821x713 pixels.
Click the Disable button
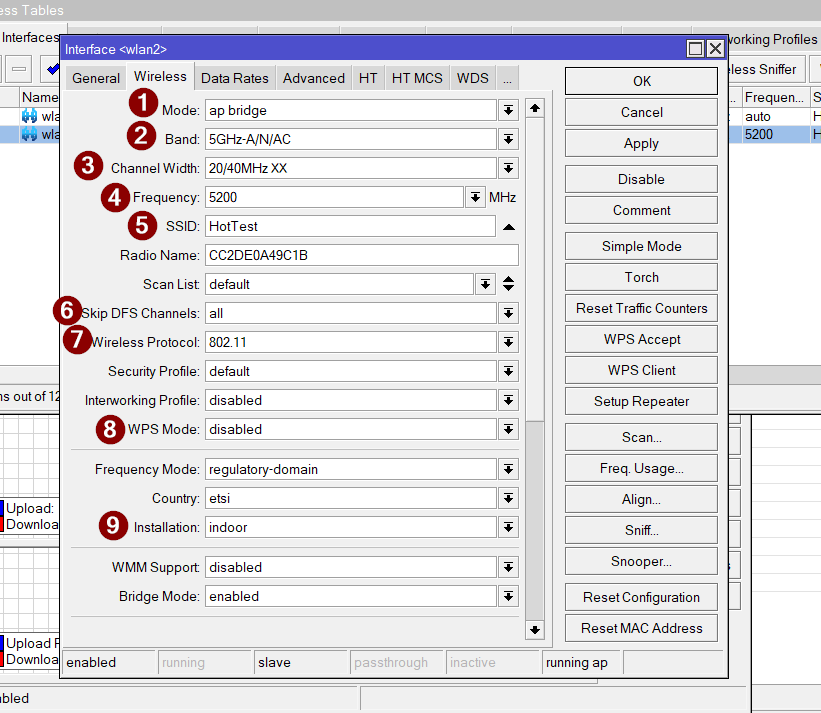pyautogui.click(x=641, y=180)
